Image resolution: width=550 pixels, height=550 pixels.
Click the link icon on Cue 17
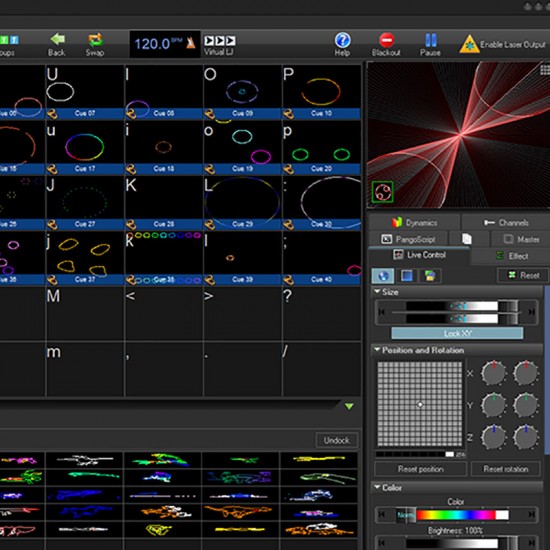pyautogui.click(x=52, y=169)
